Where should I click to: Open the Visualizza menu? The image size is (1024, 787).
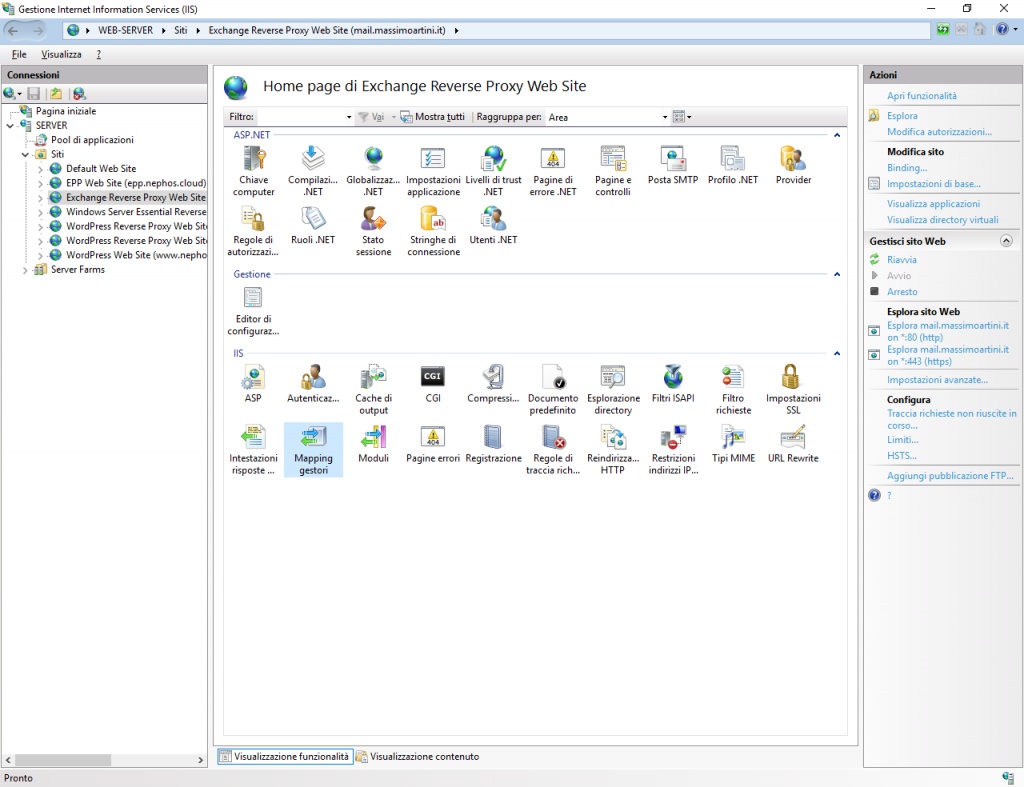click(61, 54)
